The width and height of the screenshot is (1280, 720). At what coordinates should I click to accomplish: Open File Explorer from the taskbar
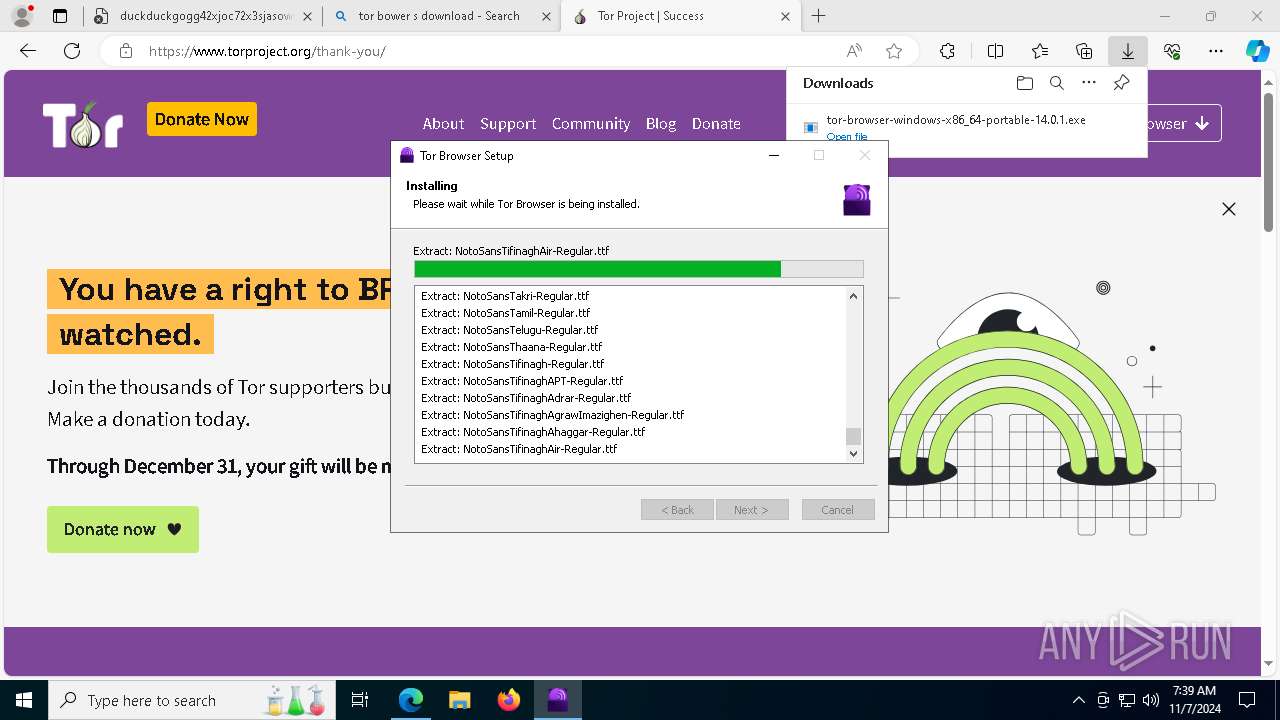click(459, 700)
